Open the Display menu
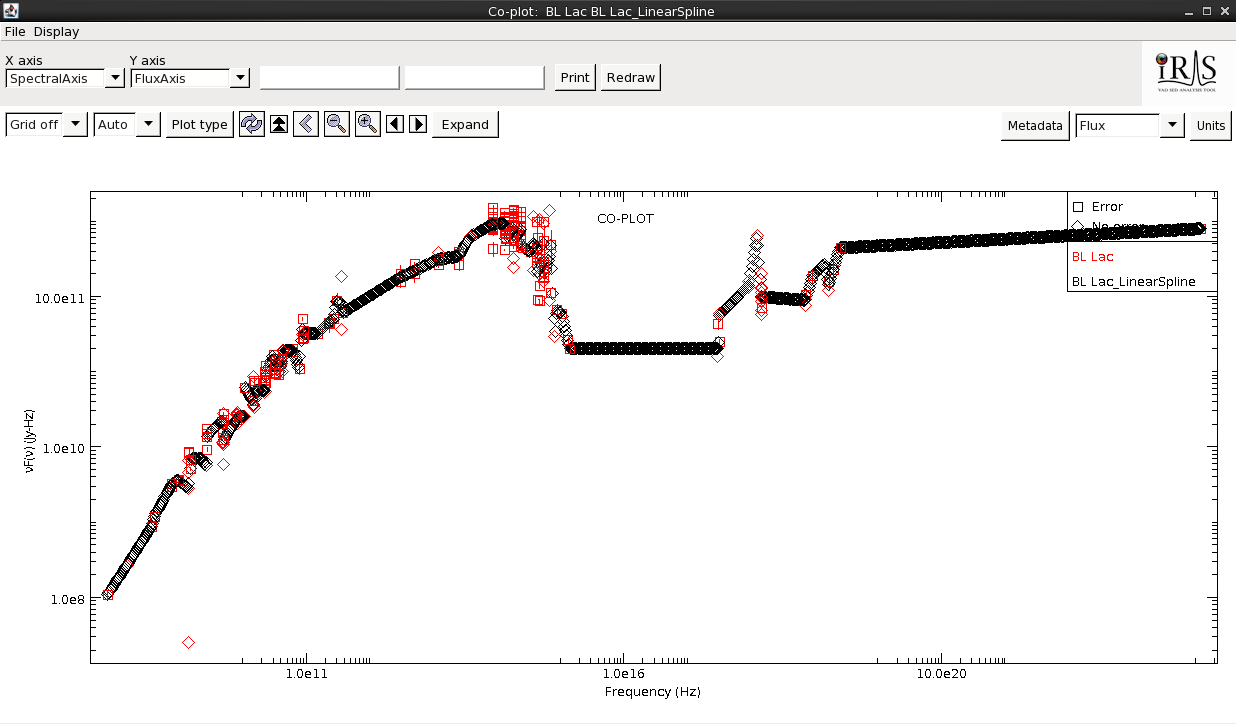This screenshot has width=1236, height=724. click(56, 31)
